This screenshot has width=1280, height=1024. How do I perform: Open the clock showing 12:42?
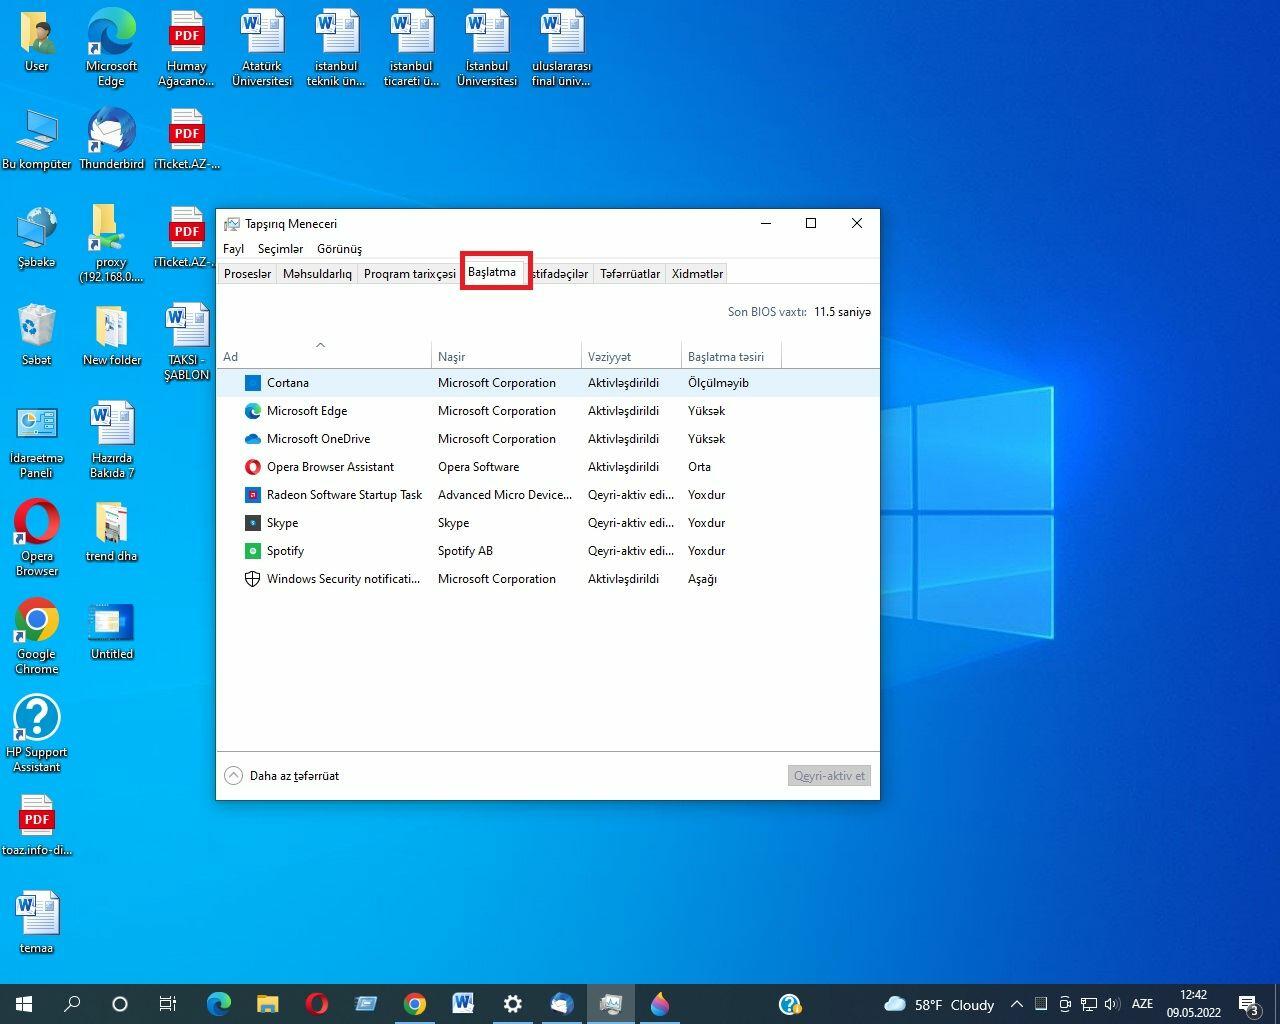pos(1193,1004)
